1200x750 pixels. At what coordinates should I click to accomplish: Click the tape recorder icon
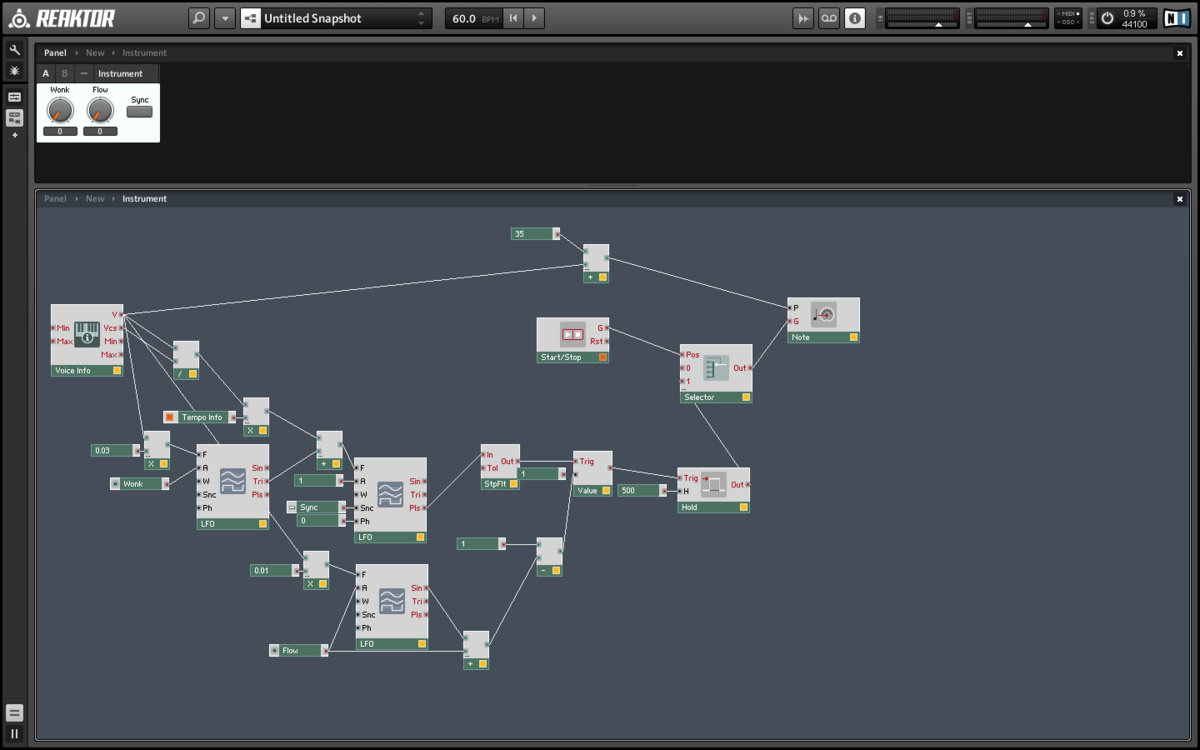click(x=829, y=18)
